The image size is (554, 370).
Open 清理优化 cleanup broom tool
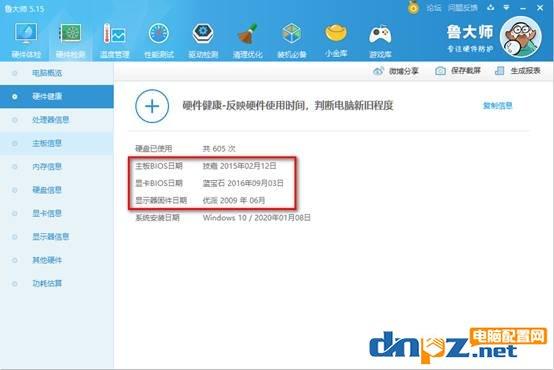point(247,40)
